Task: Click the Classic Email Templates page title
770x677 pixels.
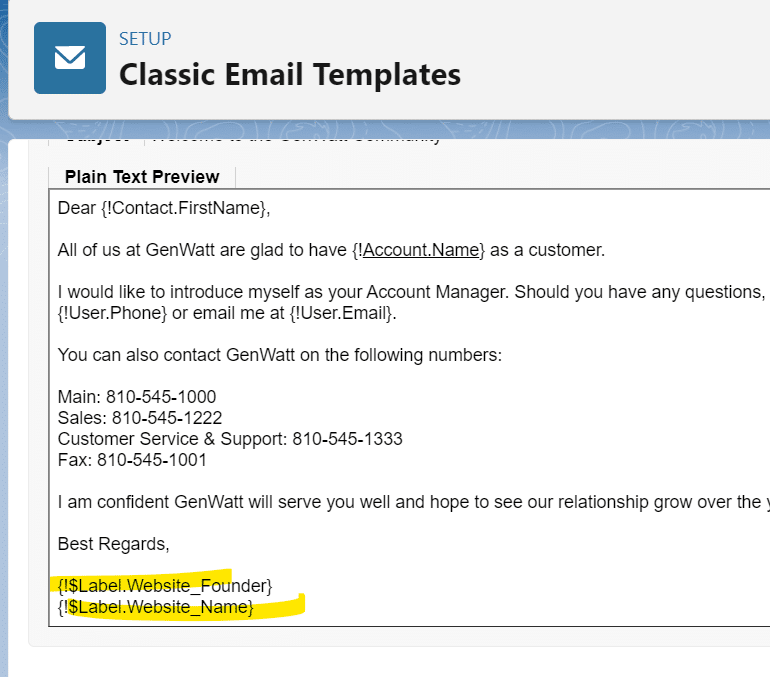Action: pos(290,75)
